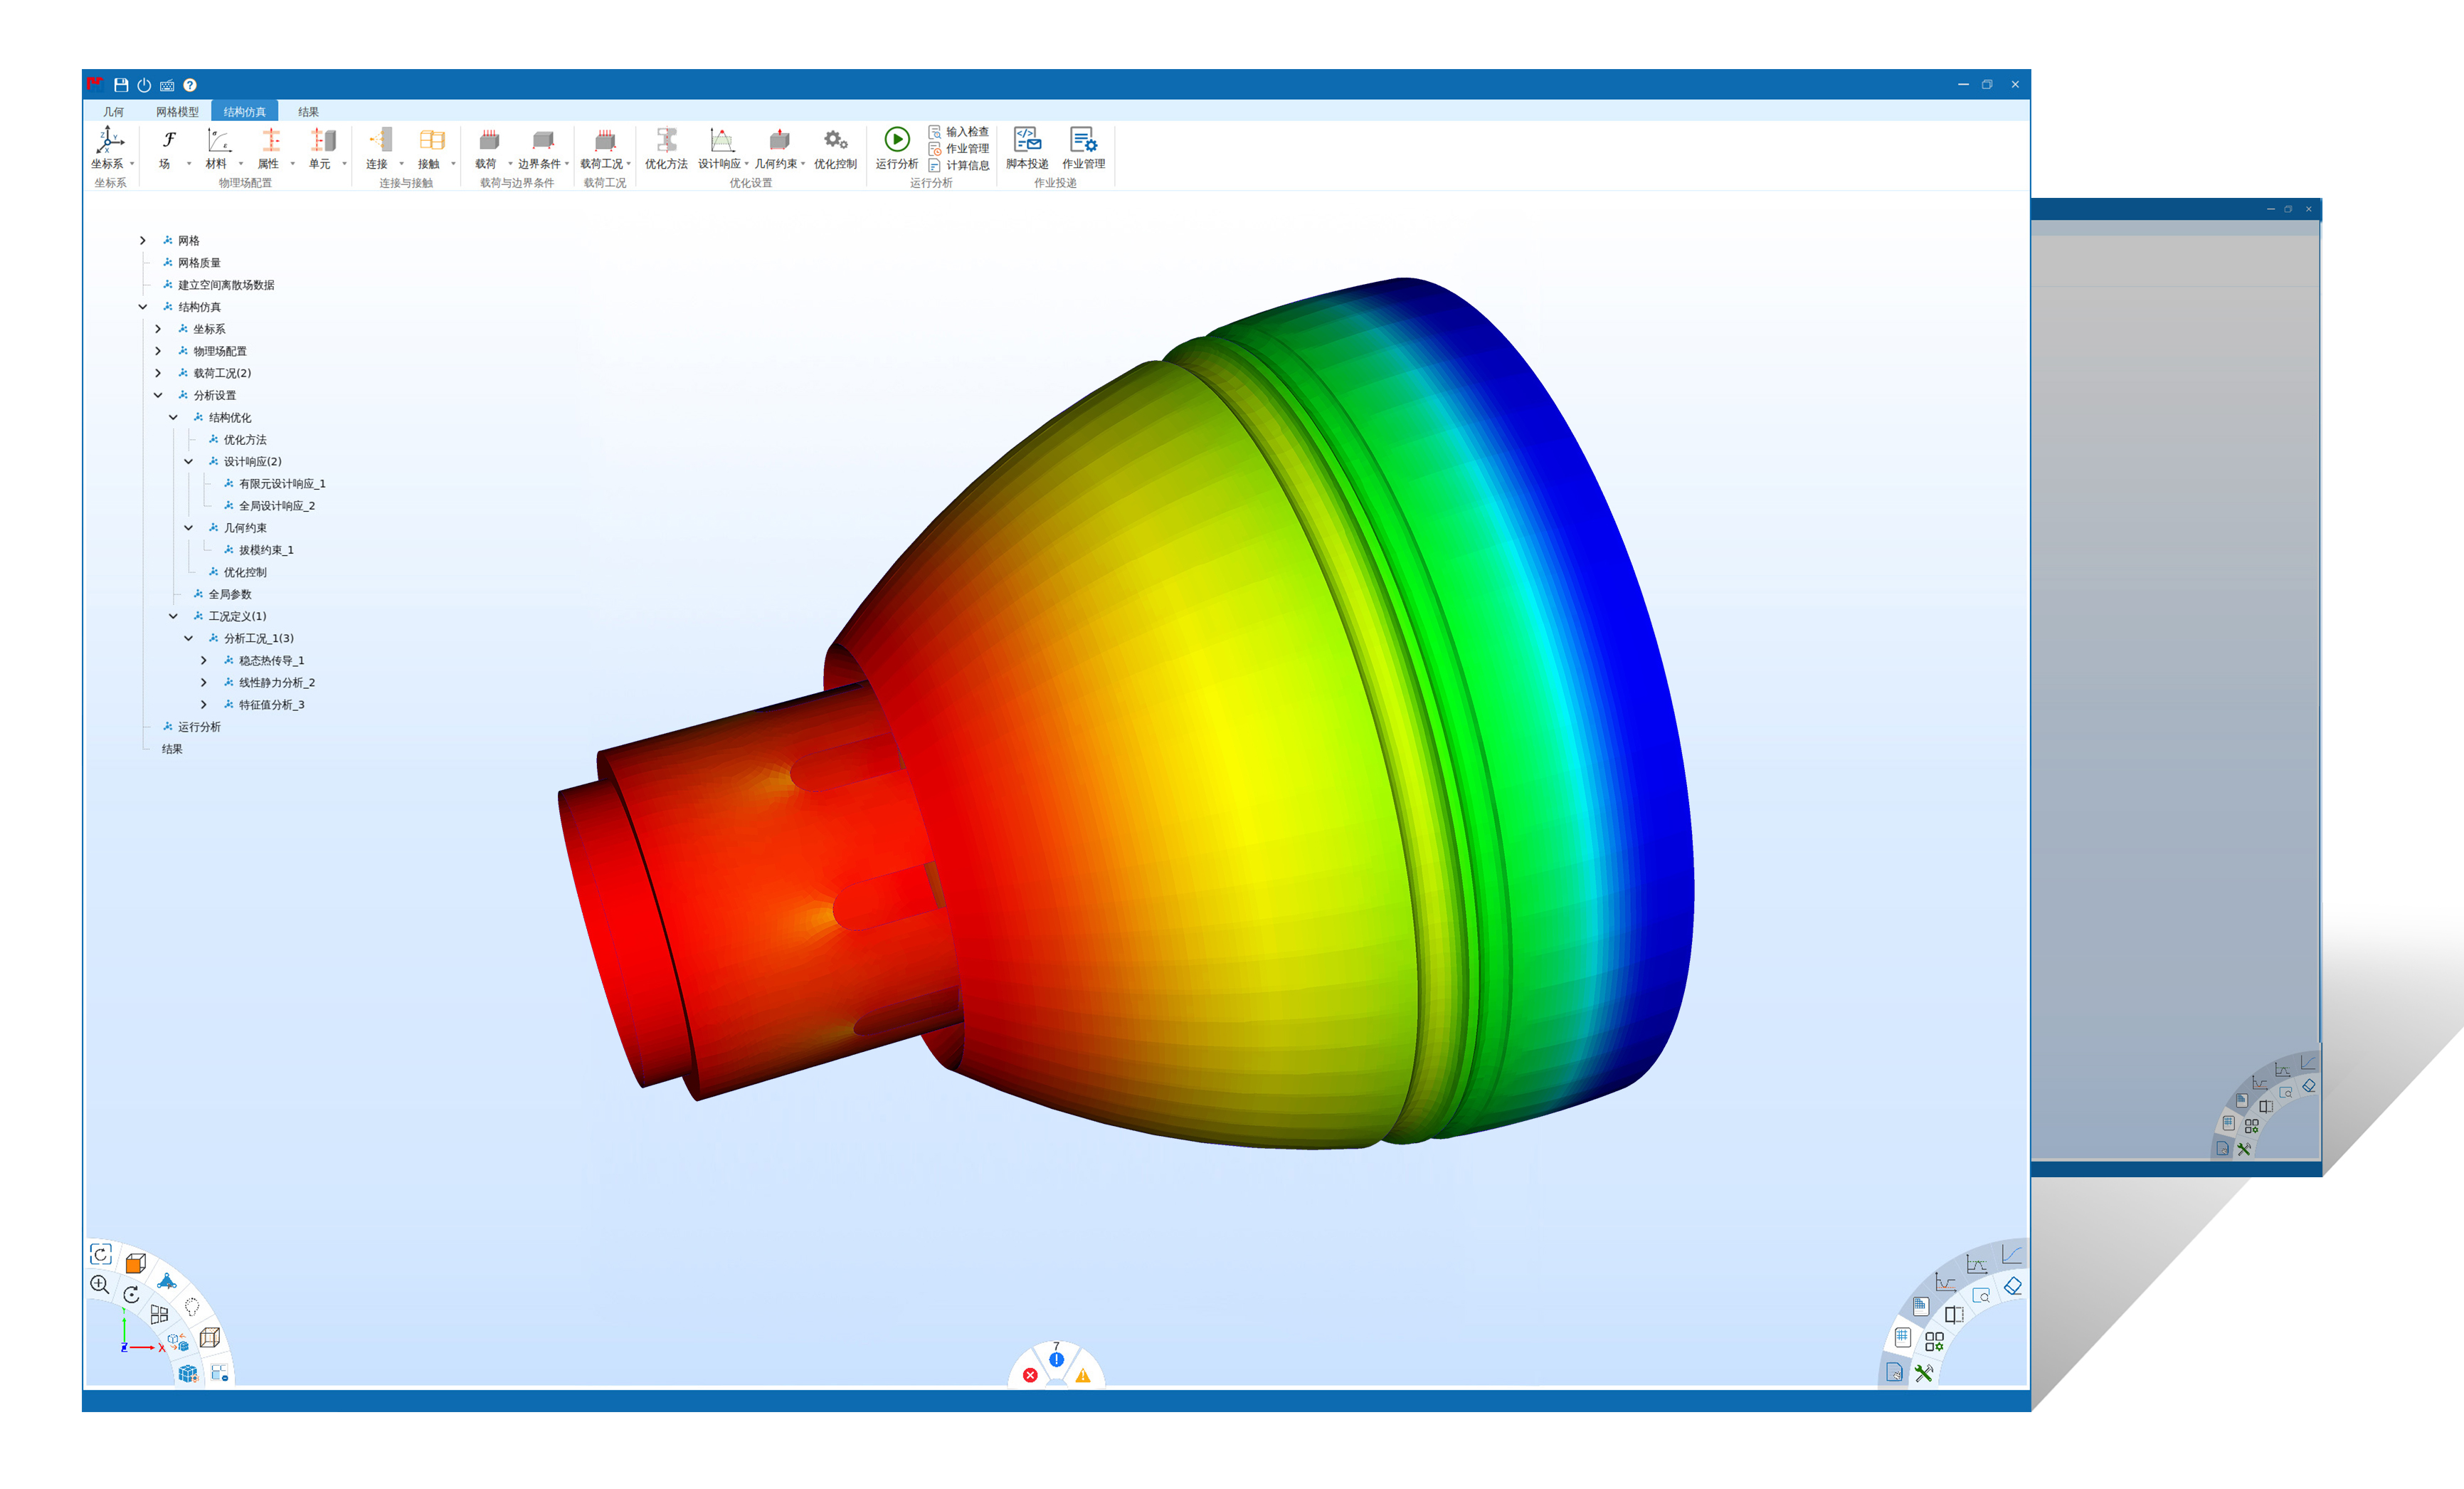The height and width of the screenshot is (1489, 2464).
Task: Open the 材料 dropdown arrow
Action: click(x=241, y=164)
